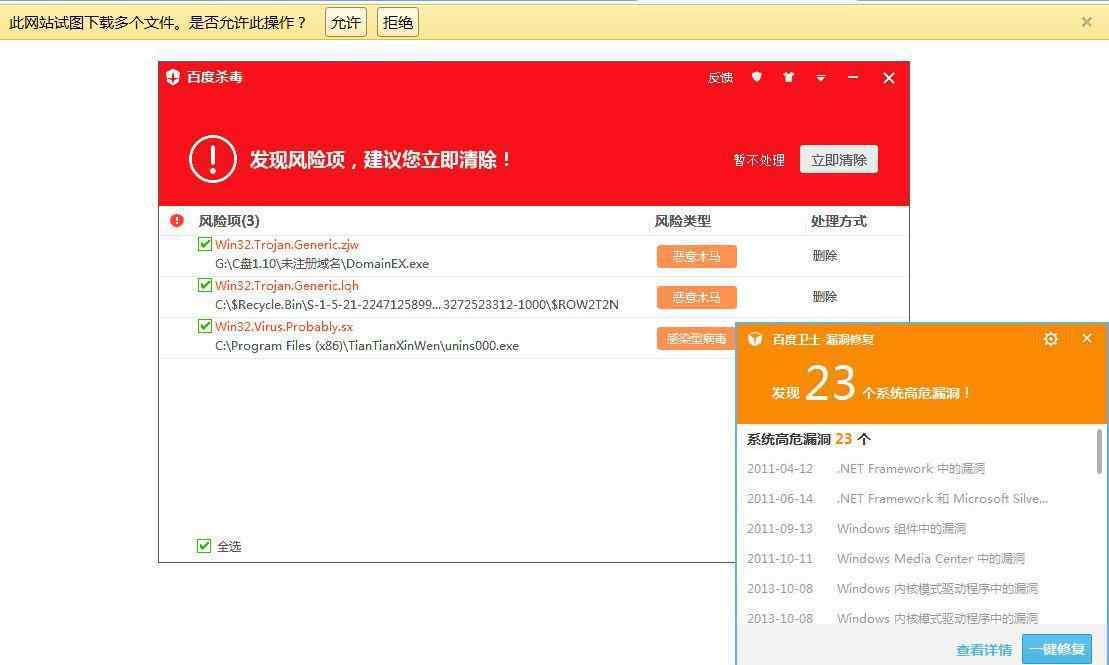This screenshot has width=1109, height=665.
Task: Click 恶意木马 badge for $Recycle.Bin row
Action: 697,297
